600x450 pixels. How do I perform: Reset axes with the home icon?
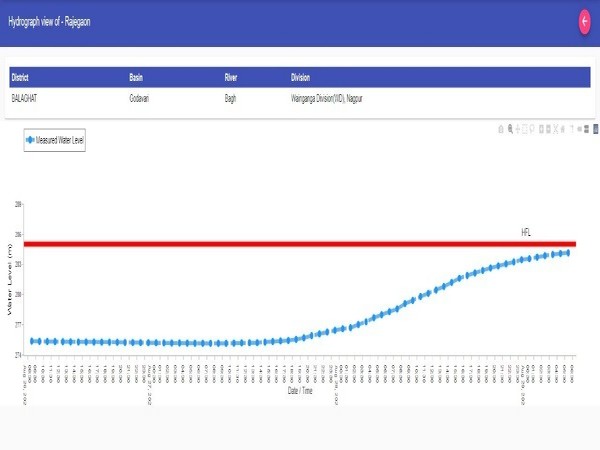point(564,129)
